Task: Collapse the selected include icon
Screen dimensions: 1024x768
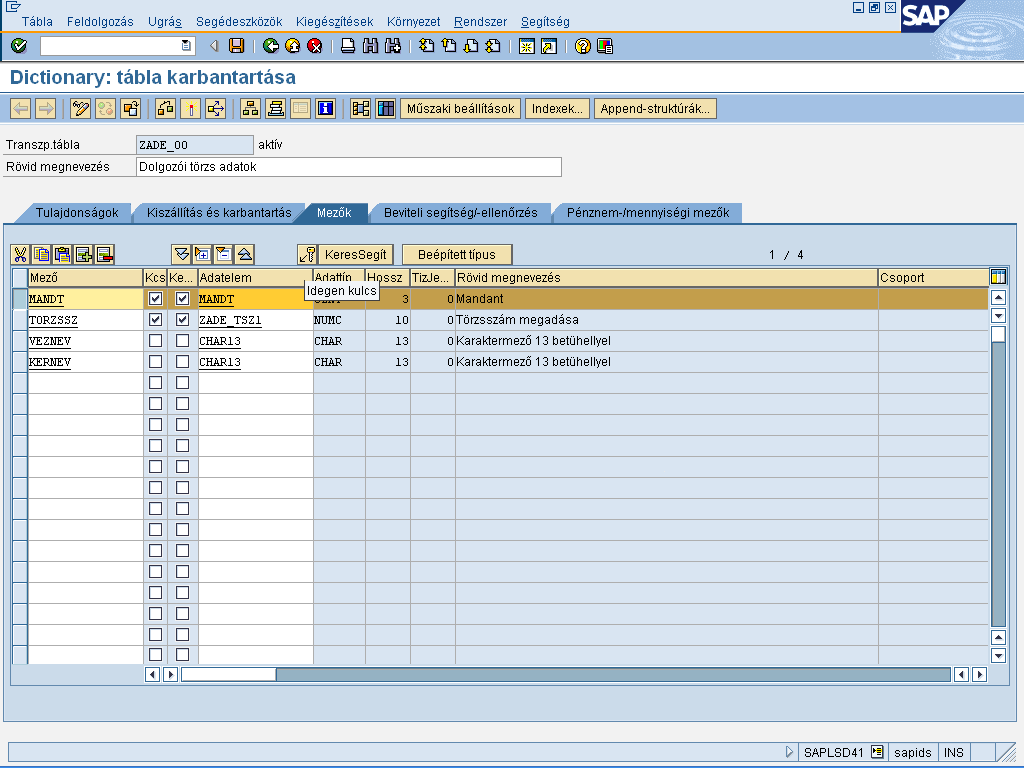Action: 223,254
